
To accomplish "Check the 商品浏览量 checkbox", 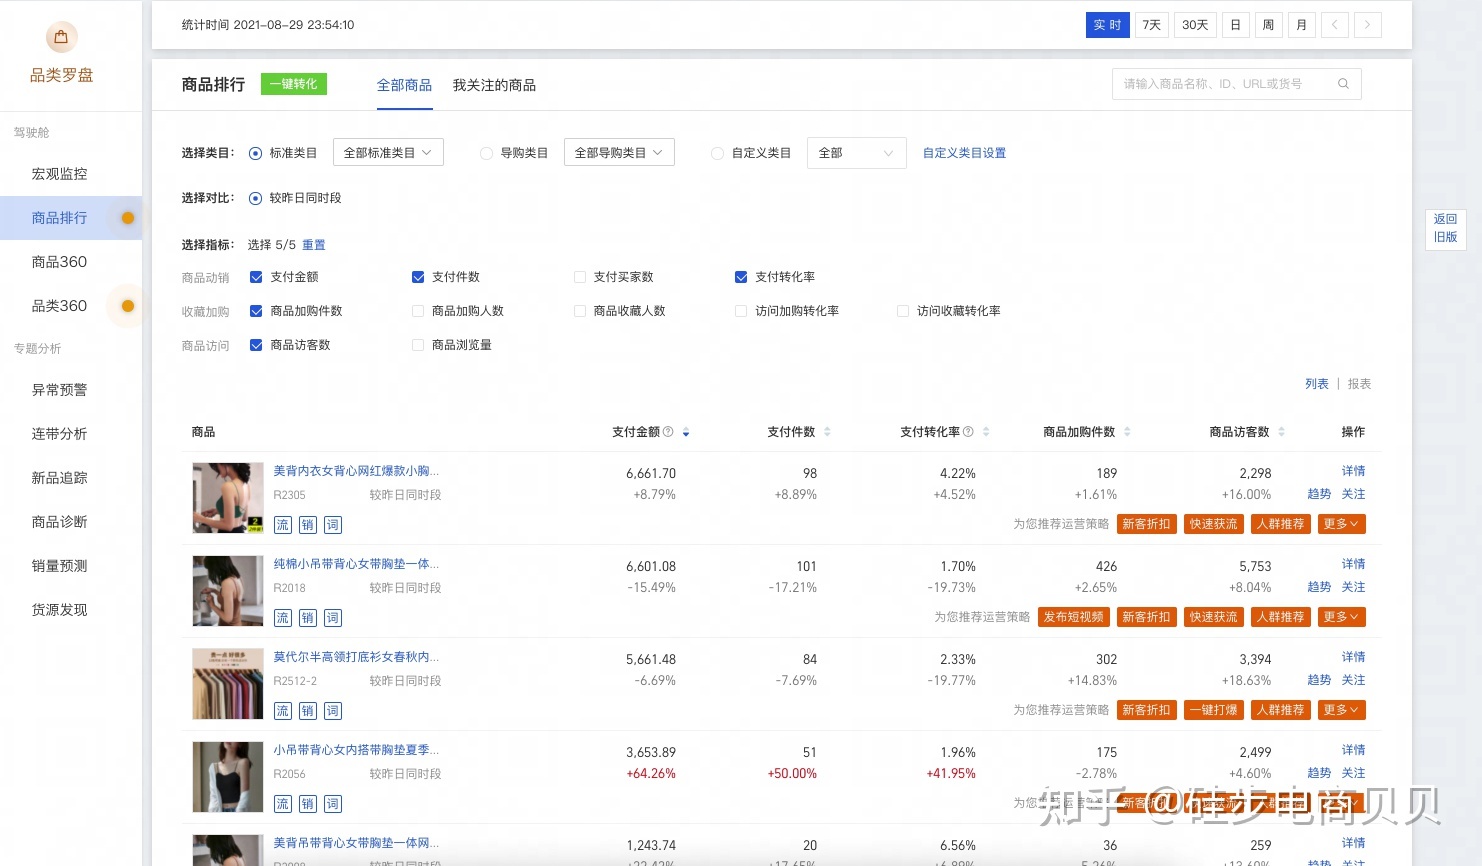I will [418, 345].
